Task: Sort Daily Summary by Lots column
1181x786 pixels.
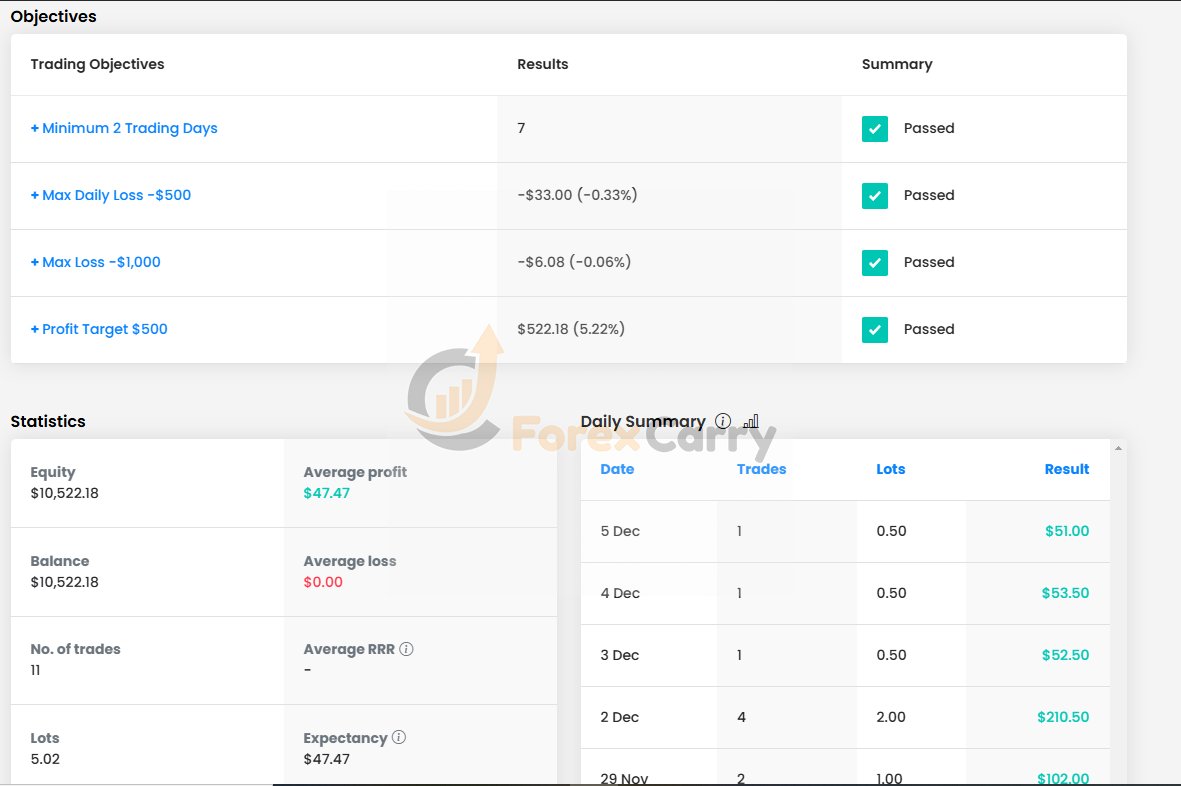Action: pos(890,469)
